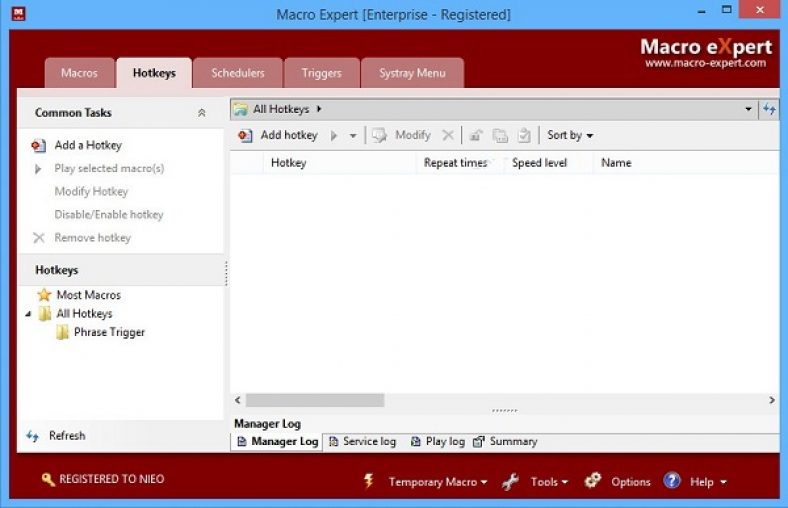Click the toolbar delete X icon
788x508 pixels.
[448, 135]
